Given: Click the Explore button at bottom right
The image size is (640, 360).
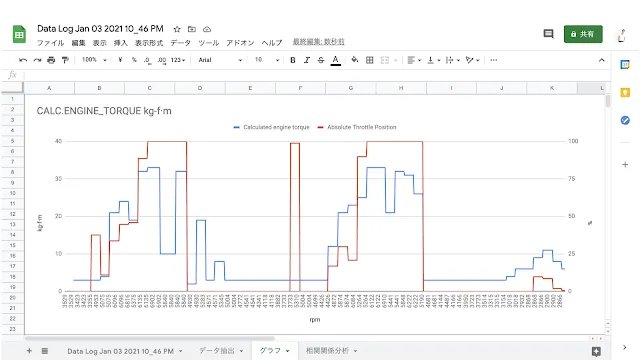Looking at the screenshot, I should coord(596,351).
